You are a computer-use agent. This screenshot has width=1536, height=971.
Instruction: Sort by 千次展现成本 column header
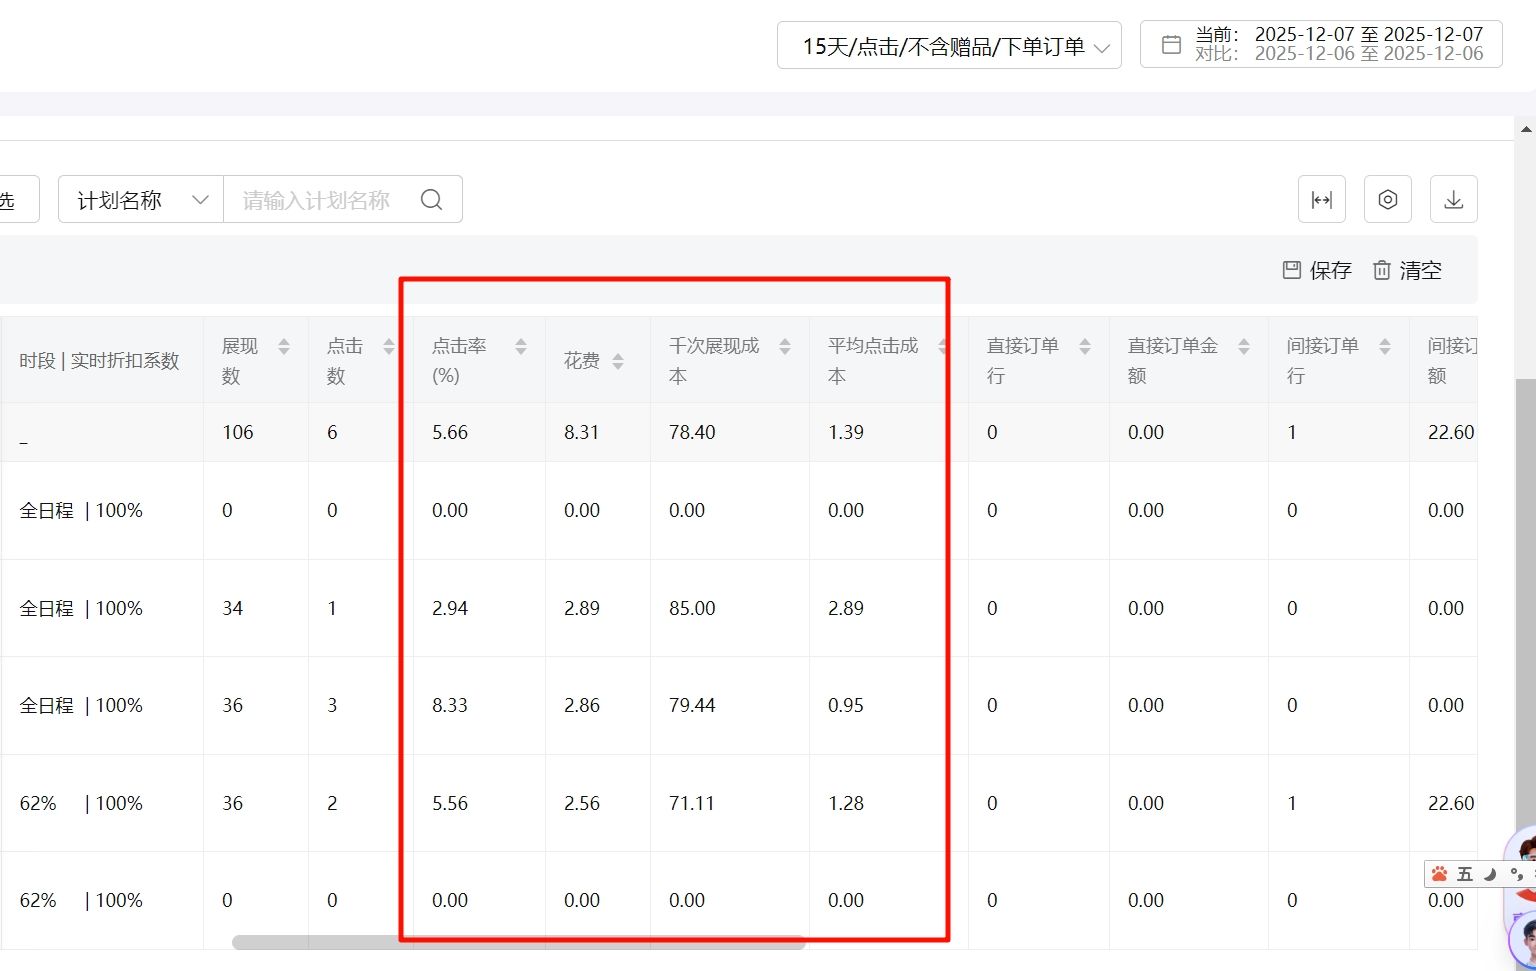pyautogui.click(x=785, y=347)
